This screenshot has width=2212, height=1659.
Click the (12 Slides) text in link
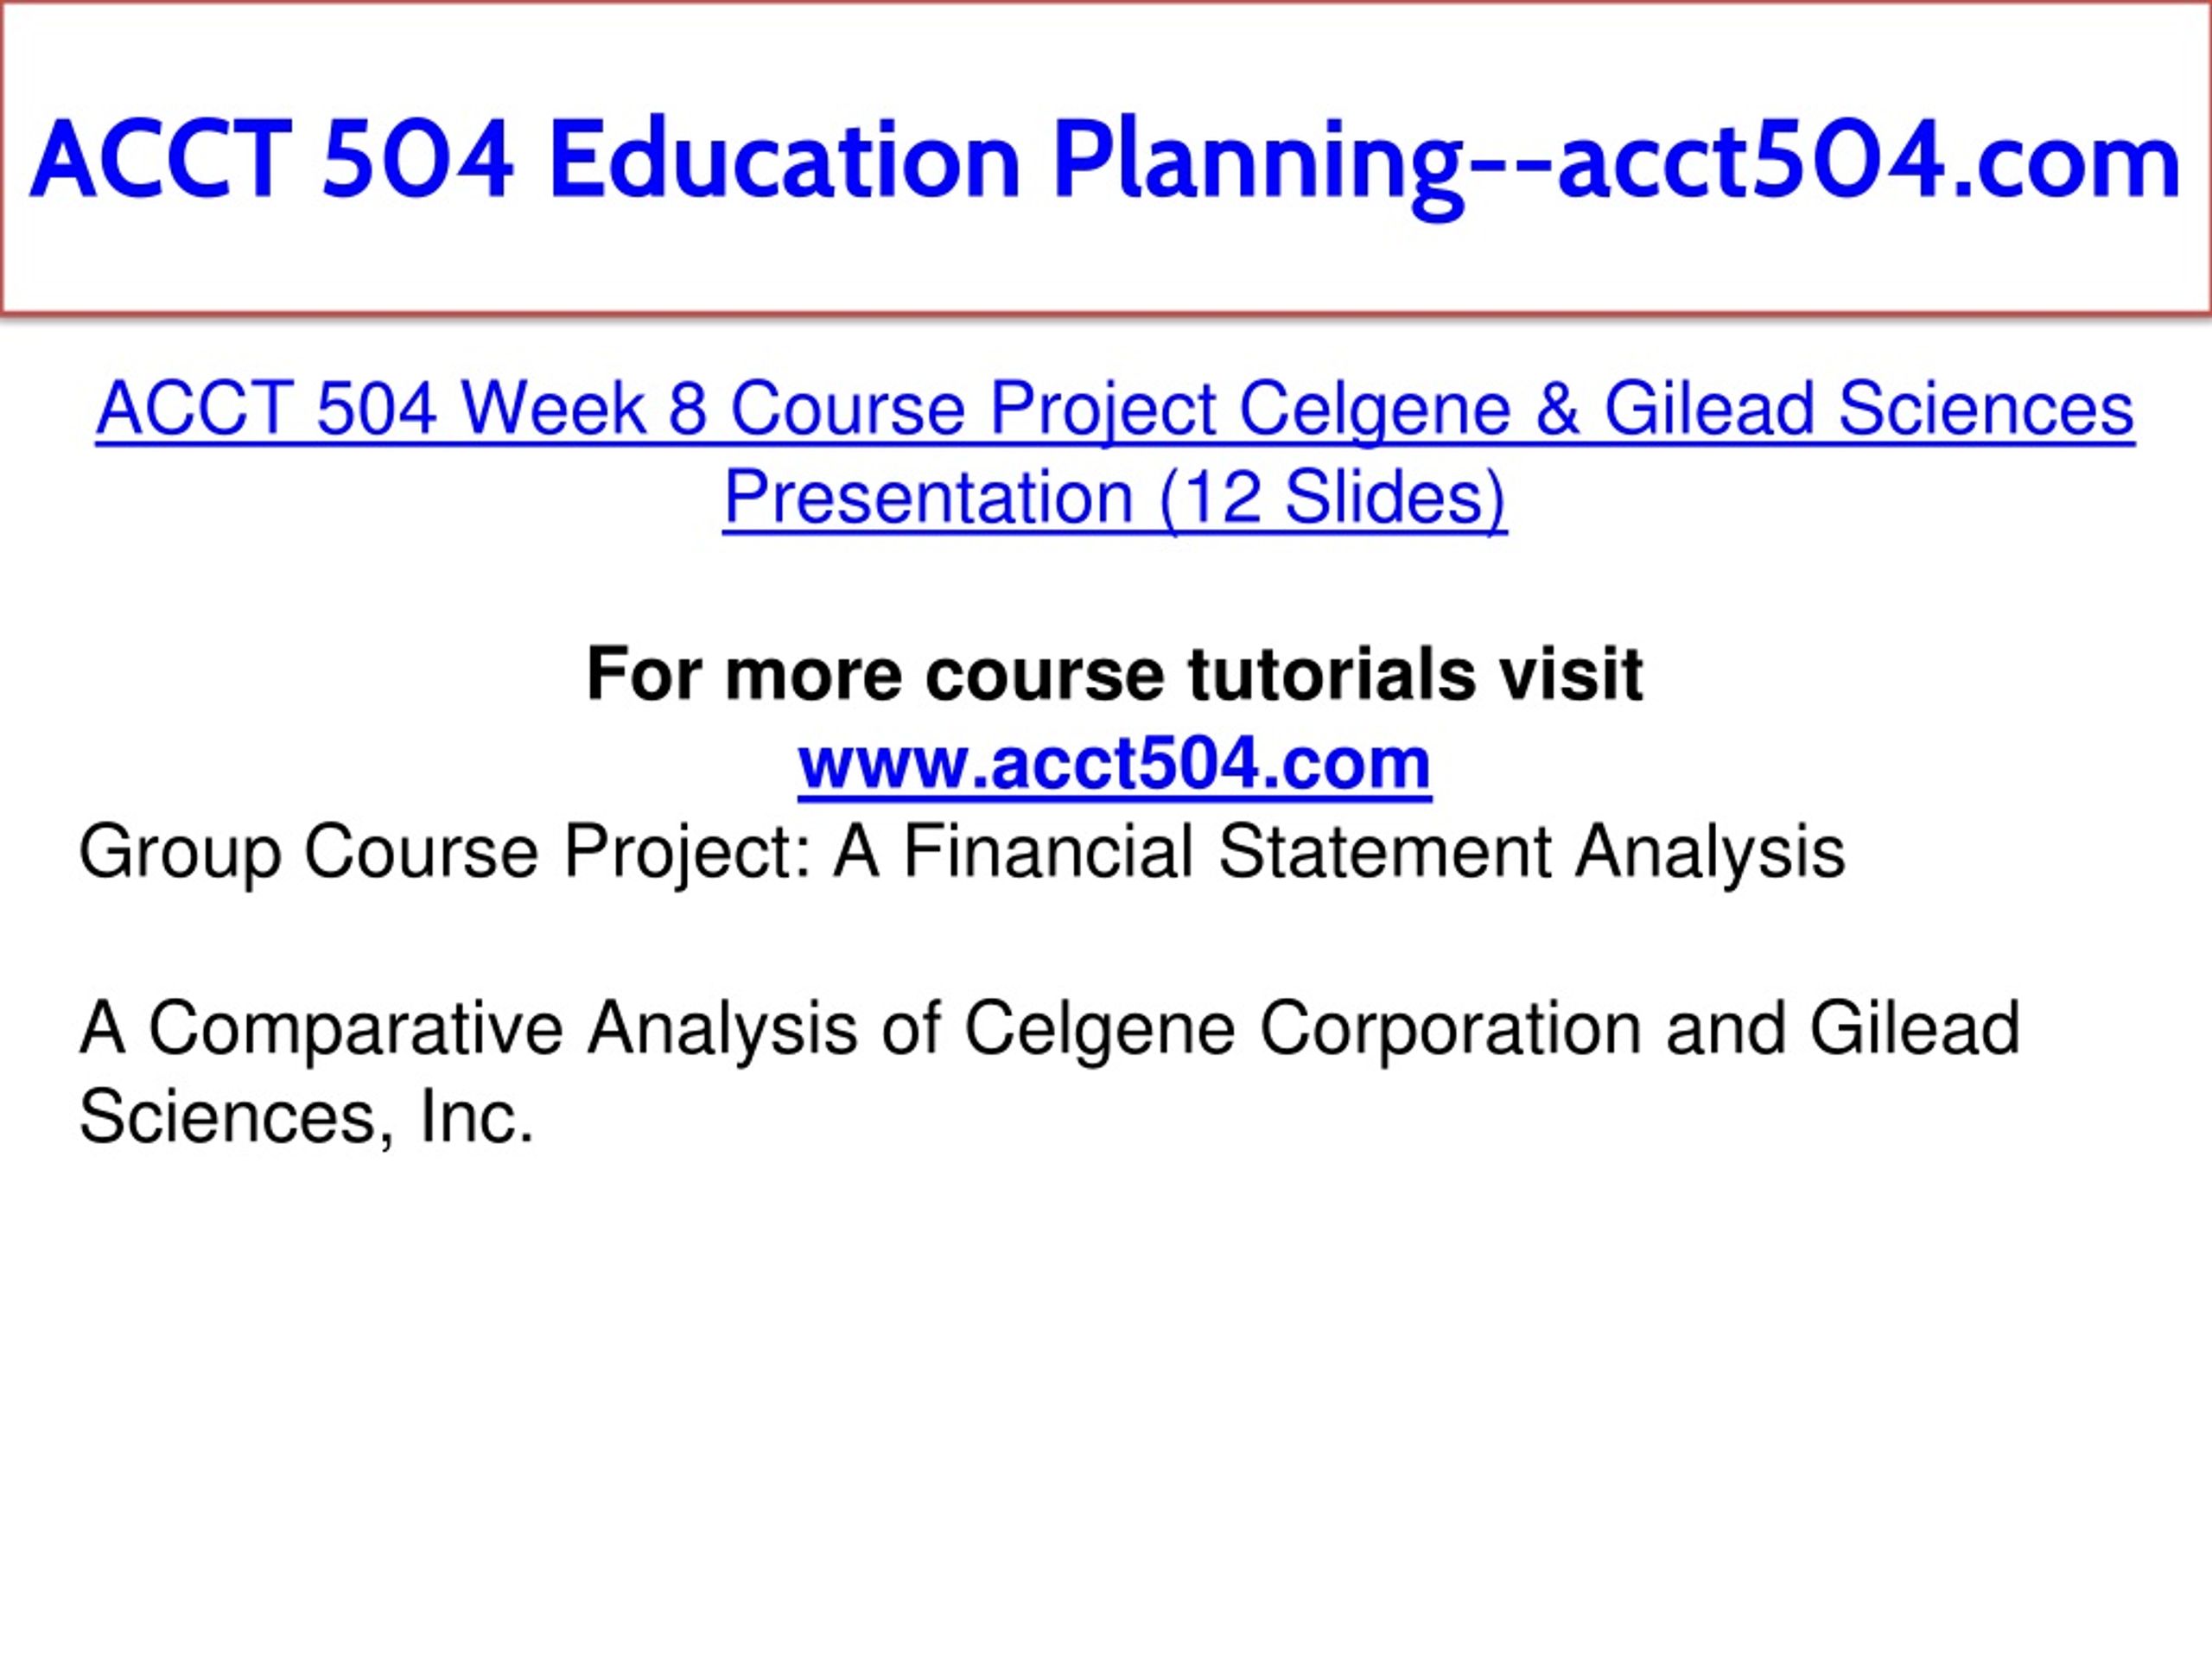coord(1332,497)
